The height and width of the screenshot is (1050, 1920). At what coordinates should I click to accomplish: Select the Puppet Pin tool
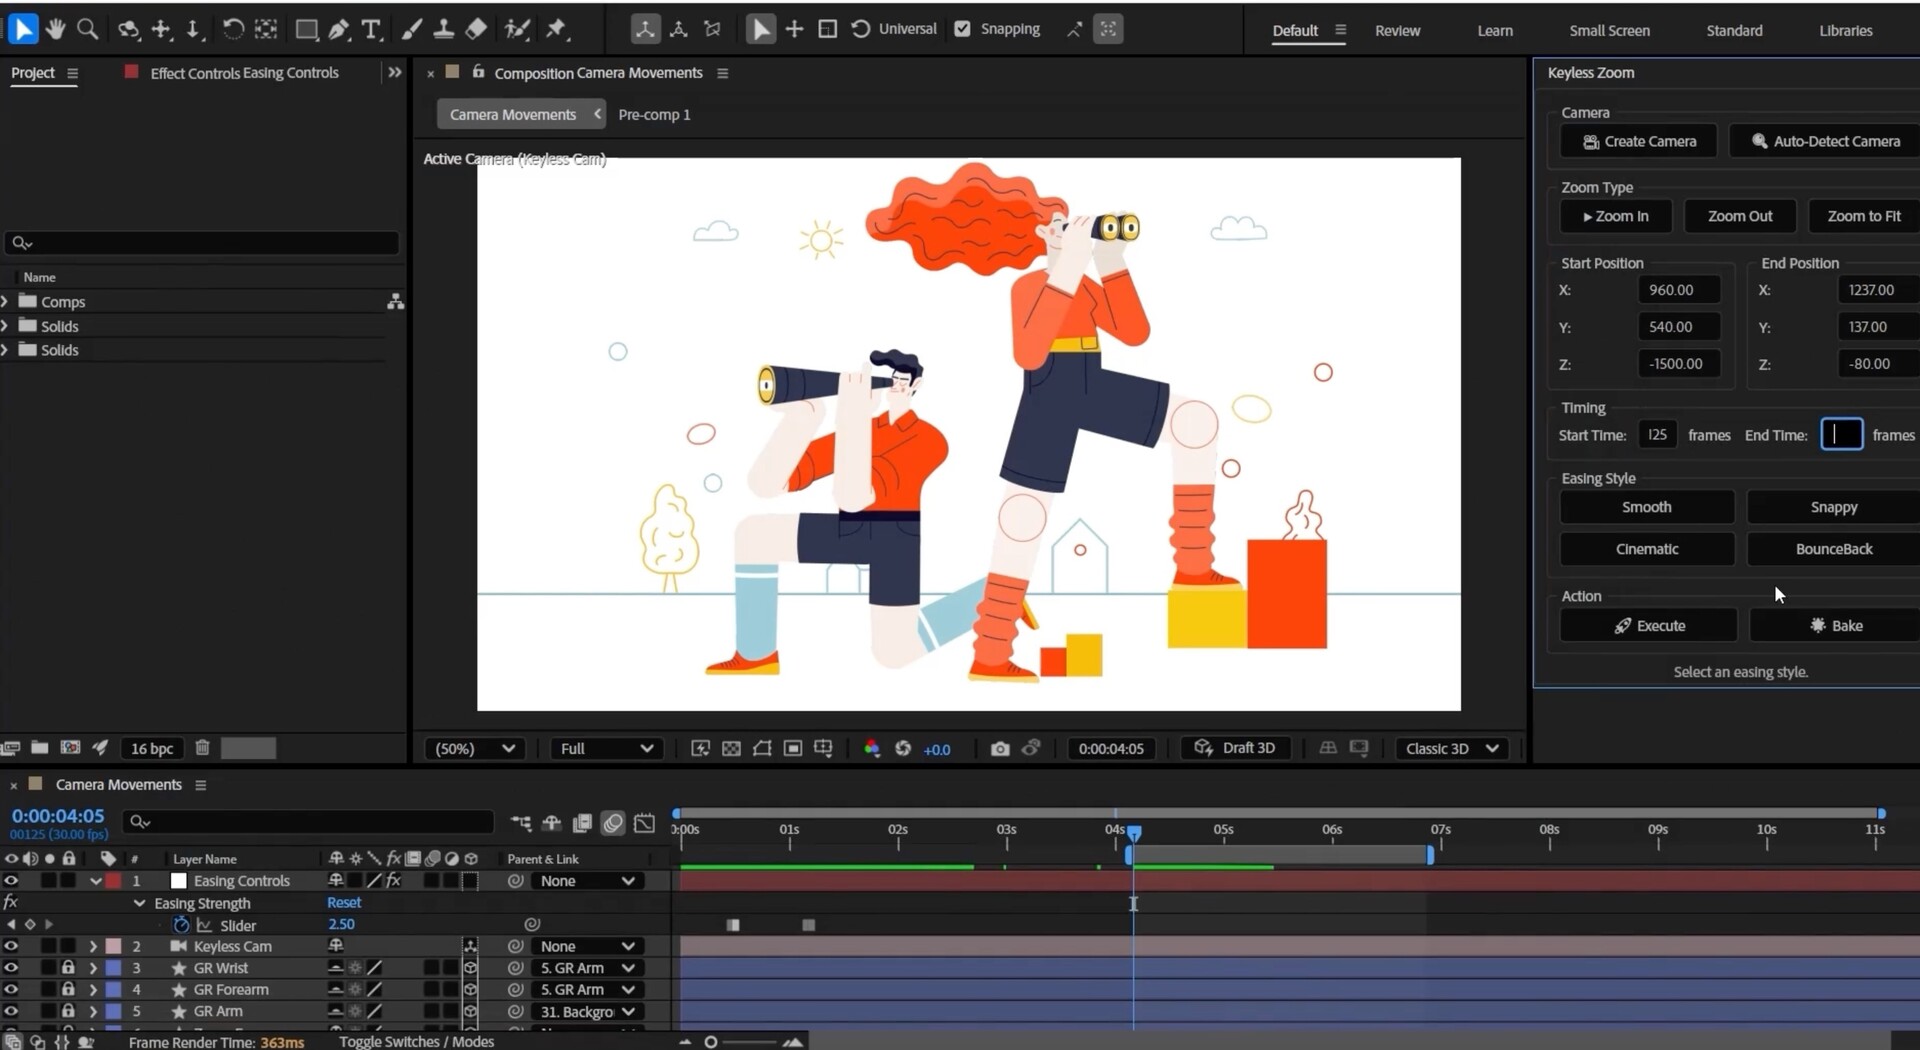pyautogui.click(x=557, y=29)
